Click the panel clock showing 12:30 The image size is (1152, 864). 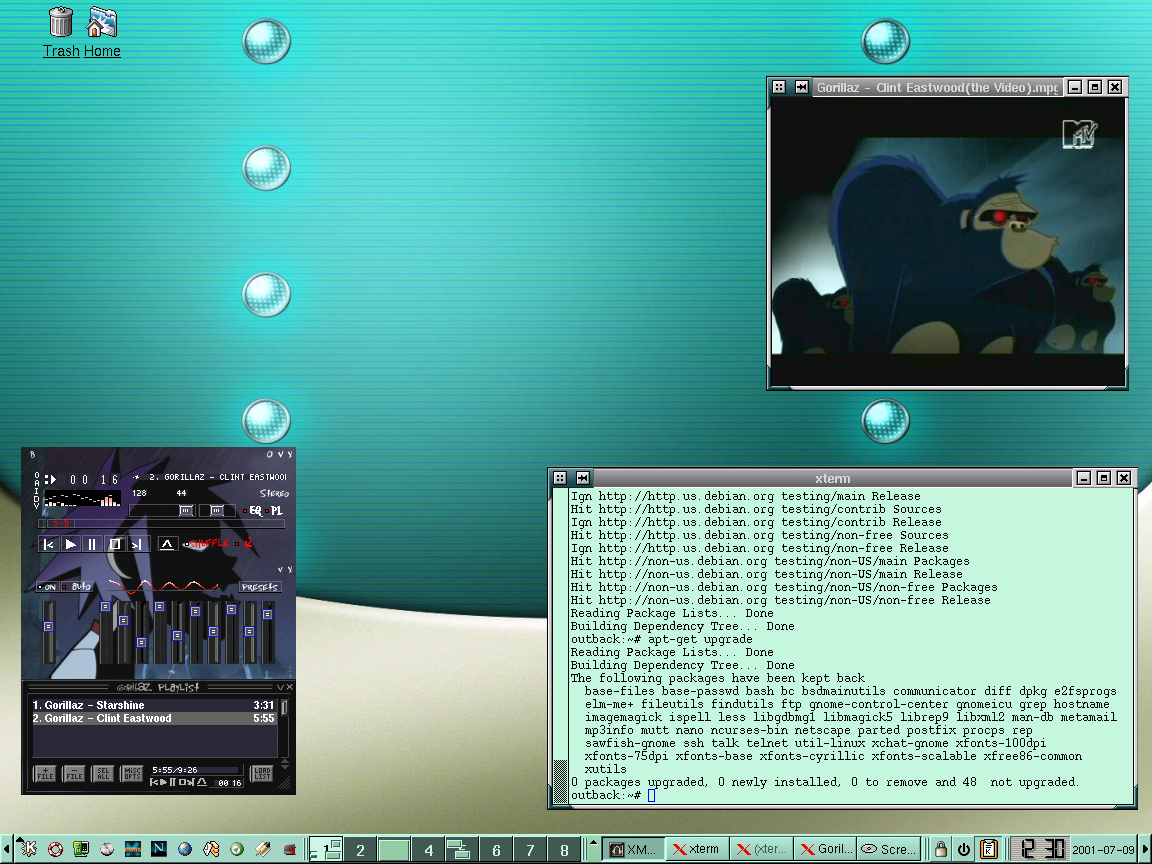click(x=1039, y=849)
